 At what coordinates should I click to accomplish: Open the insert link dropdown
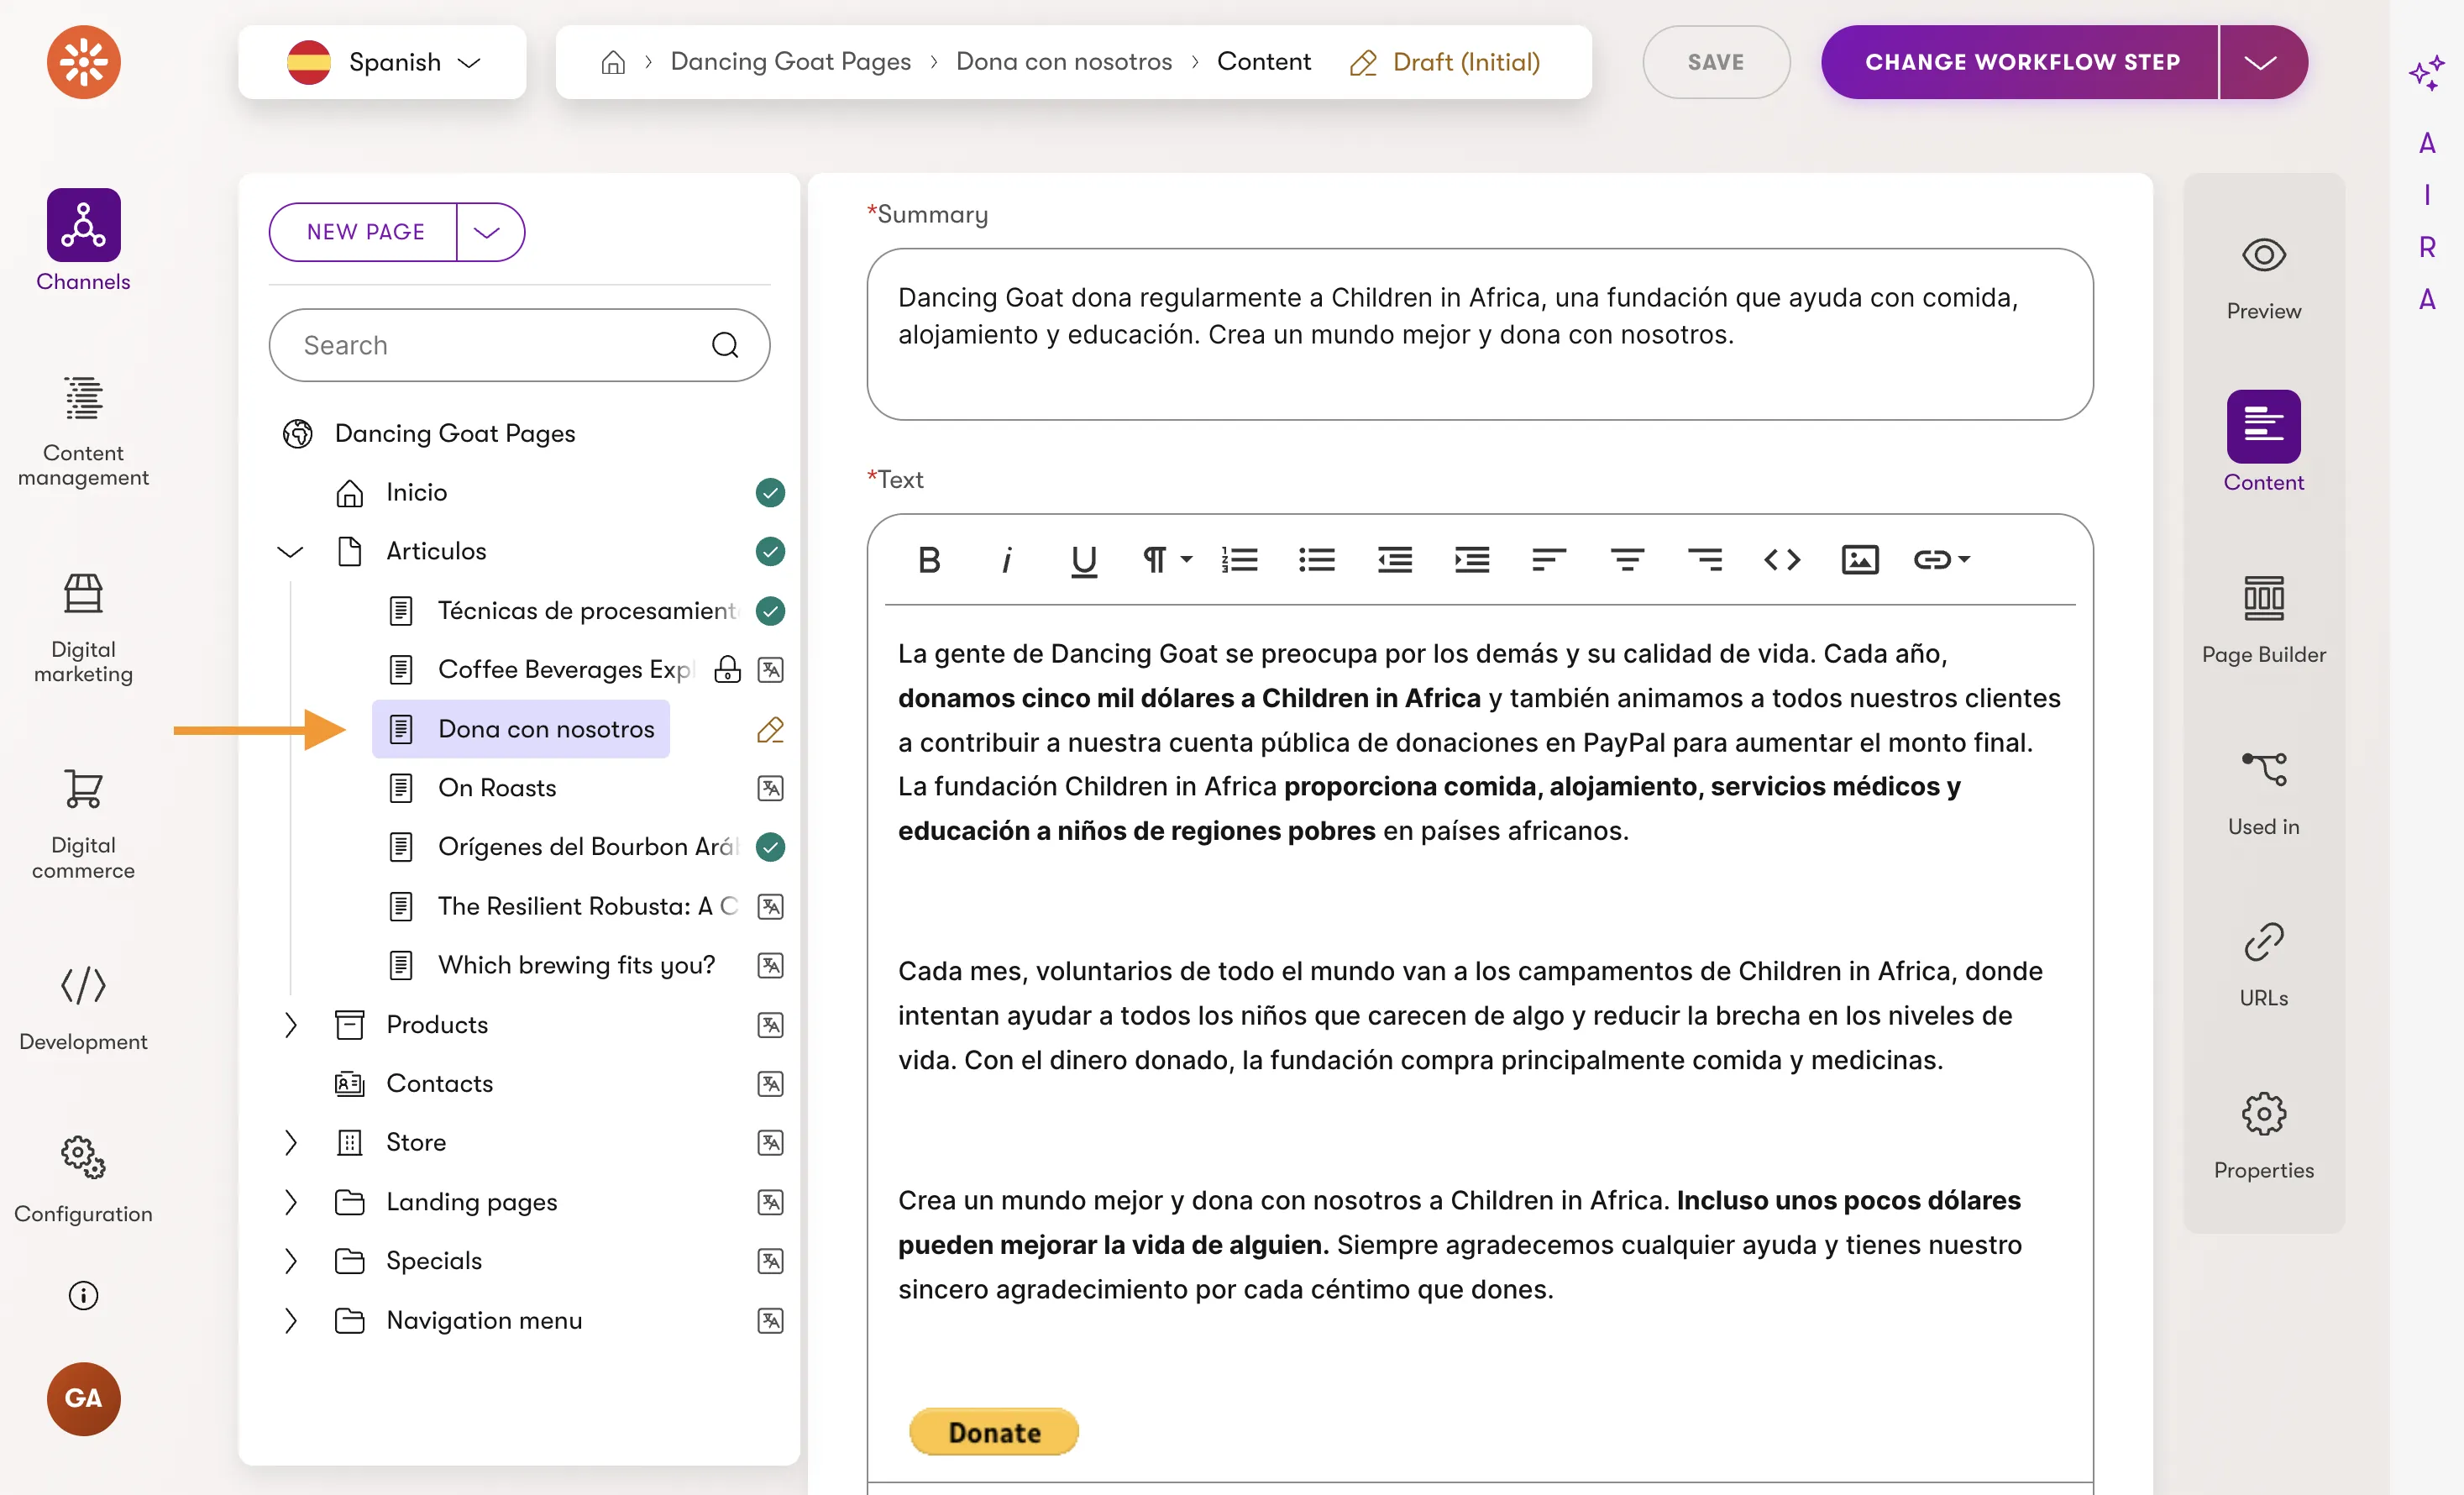(1941, 560)
